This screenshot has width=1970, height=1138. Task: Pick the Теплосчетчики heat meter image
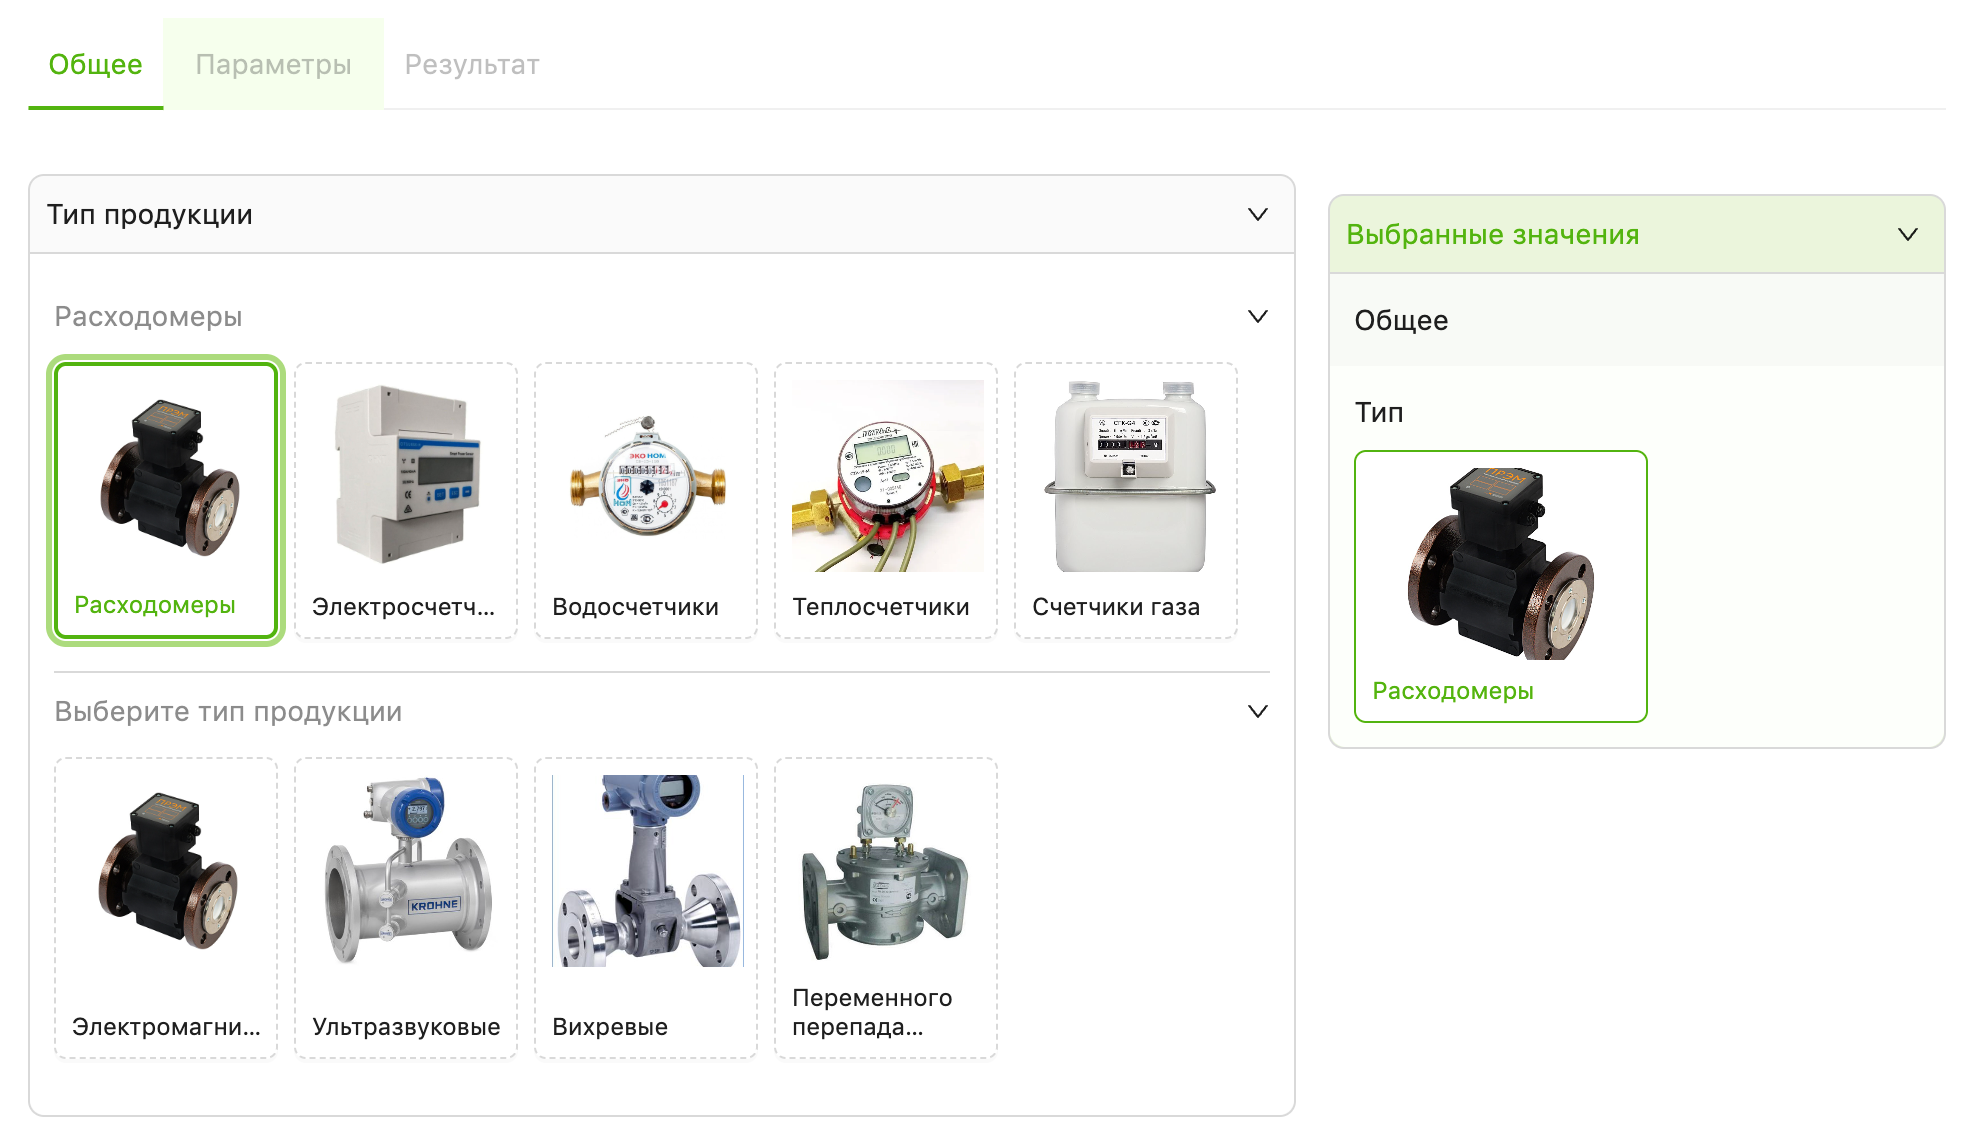tap(887, 475)
